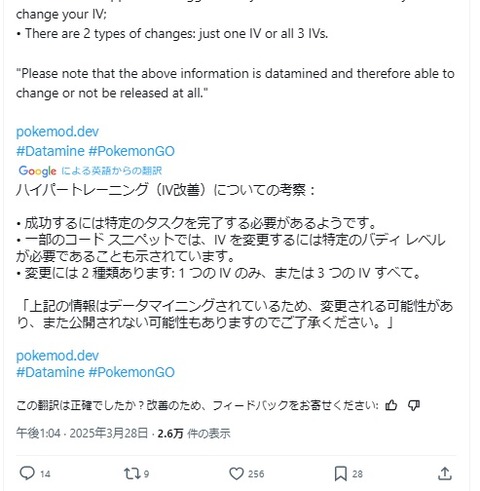
Task: Open the share upload icon
Action: point(445,473)
